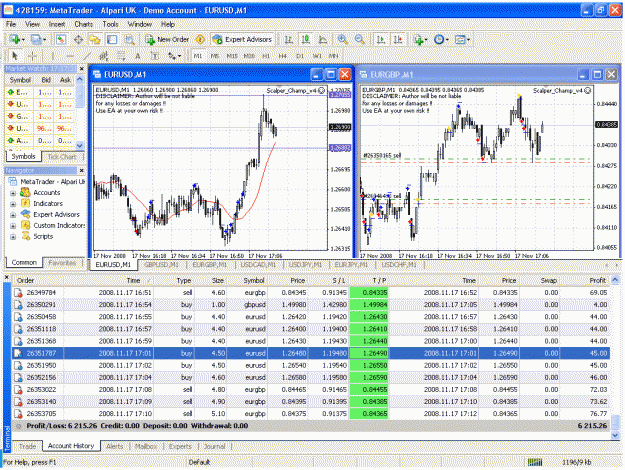This screenshot has height=470, width=625.
Task: Switch chart to Line Chart mode
Action: tap(322, 39)
